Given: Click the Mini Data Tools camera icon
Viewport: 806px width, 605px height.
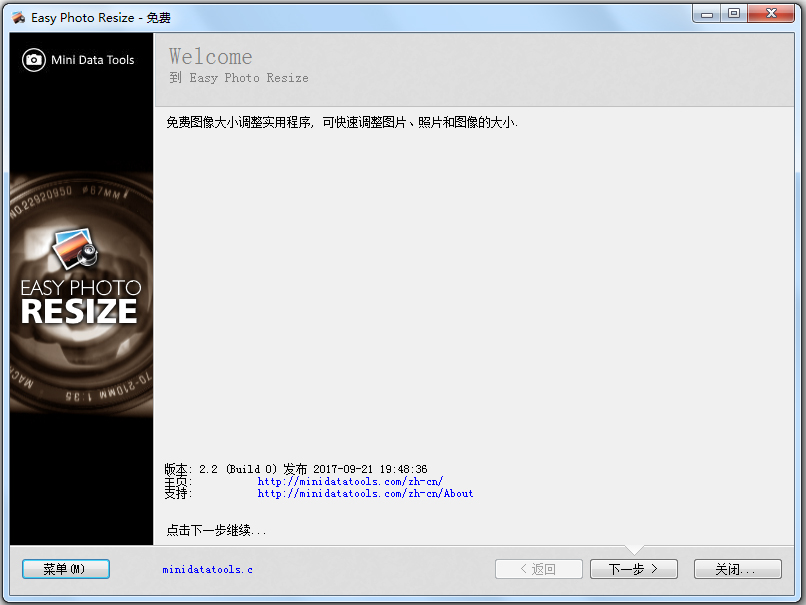Looking at the screenshot, I should click(x=34, y=60).
